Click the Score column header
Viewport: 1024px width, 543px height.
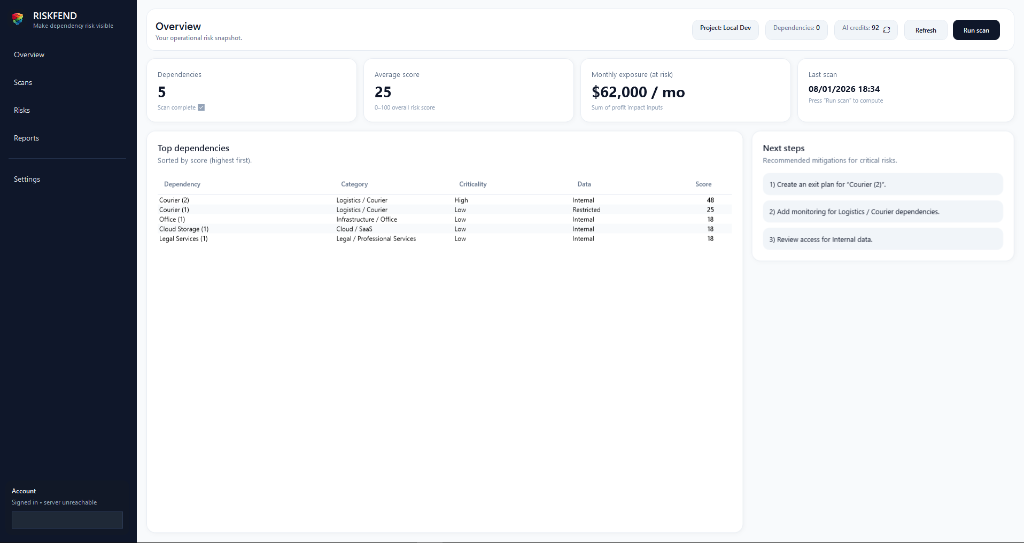tap(703, 184)
